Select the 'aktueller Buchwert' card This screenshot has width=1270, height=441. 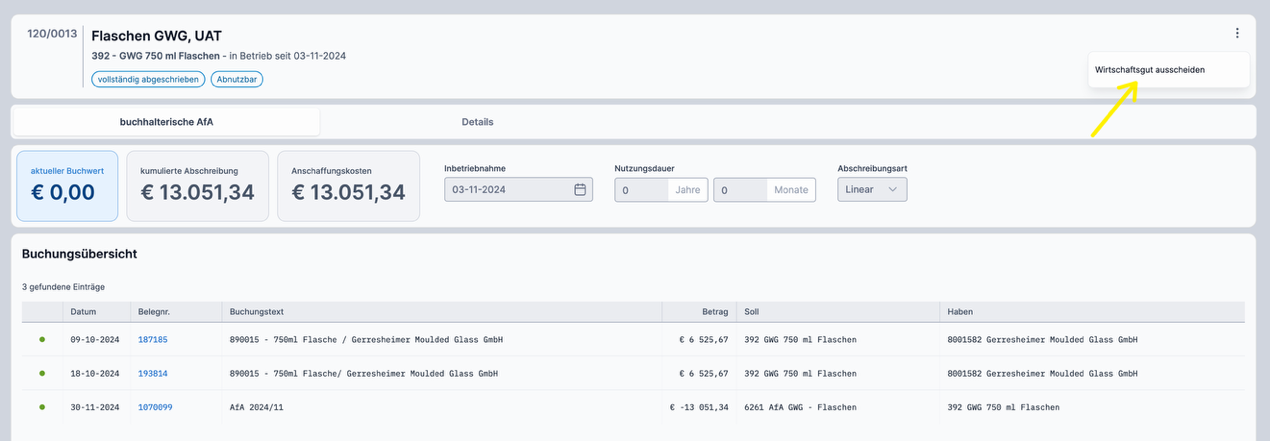(67, 186)
